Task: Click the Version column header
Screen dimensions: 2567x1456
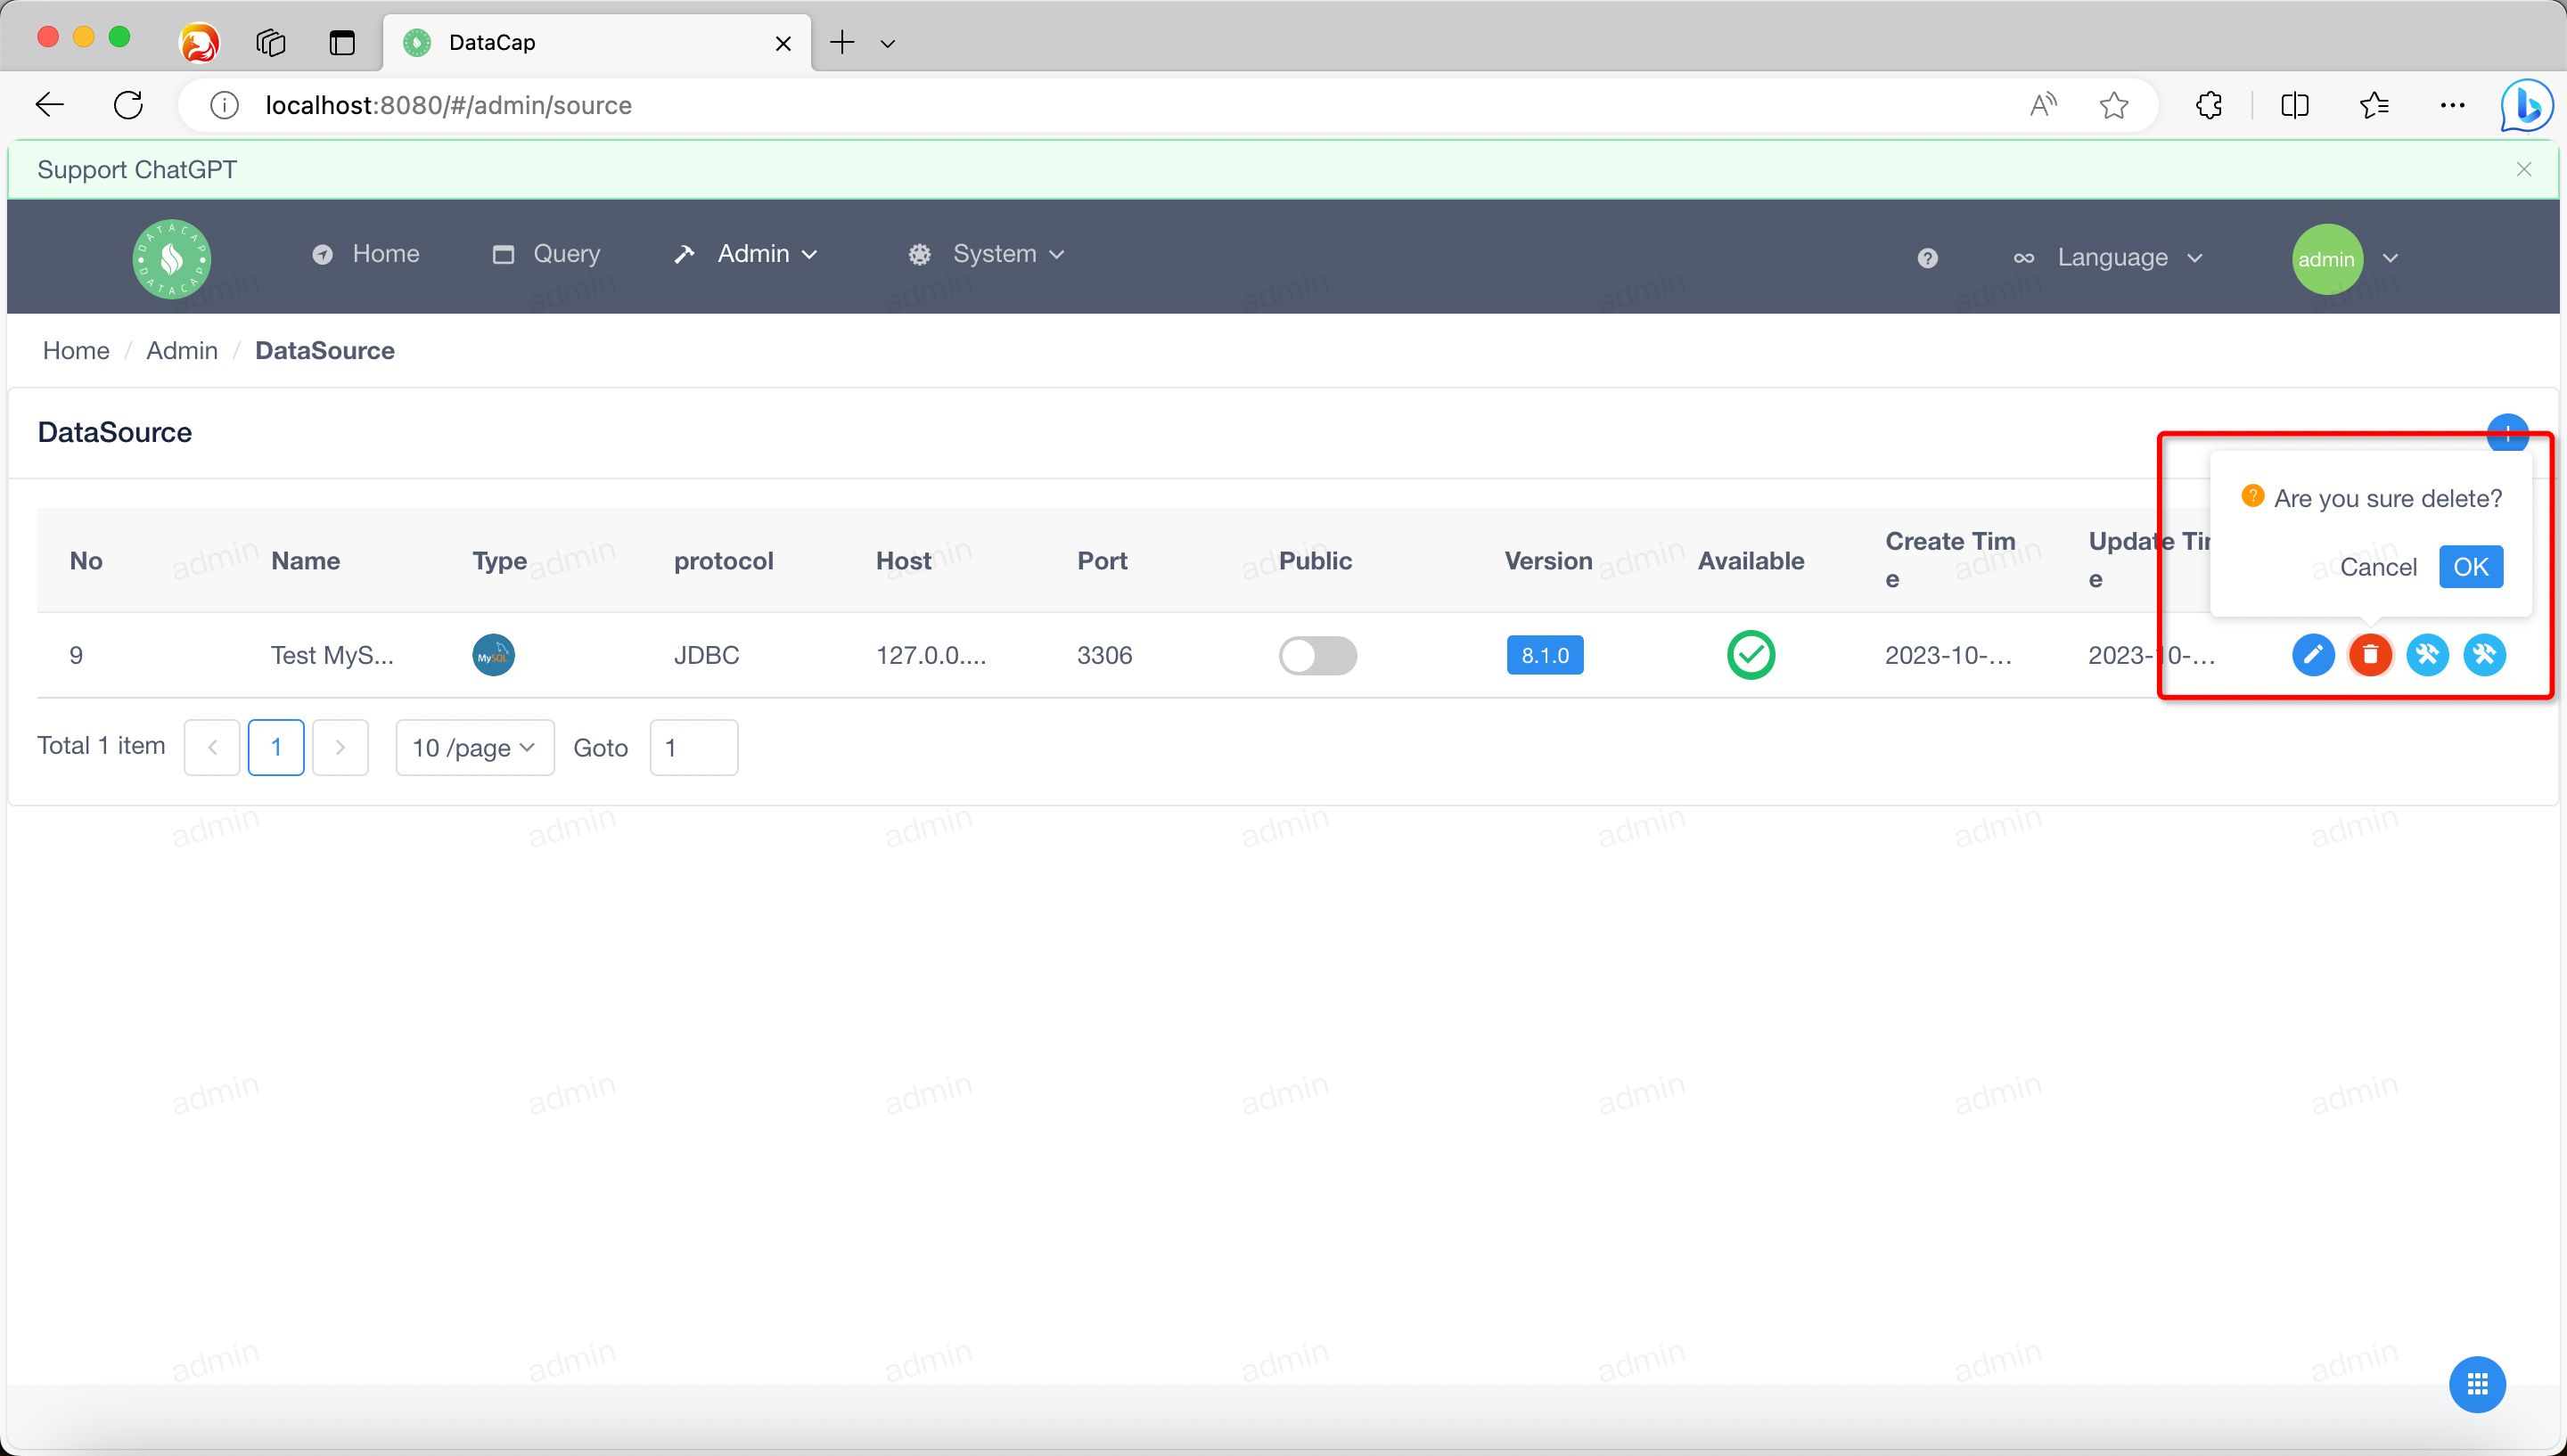Action: [x=1548, y=561]
